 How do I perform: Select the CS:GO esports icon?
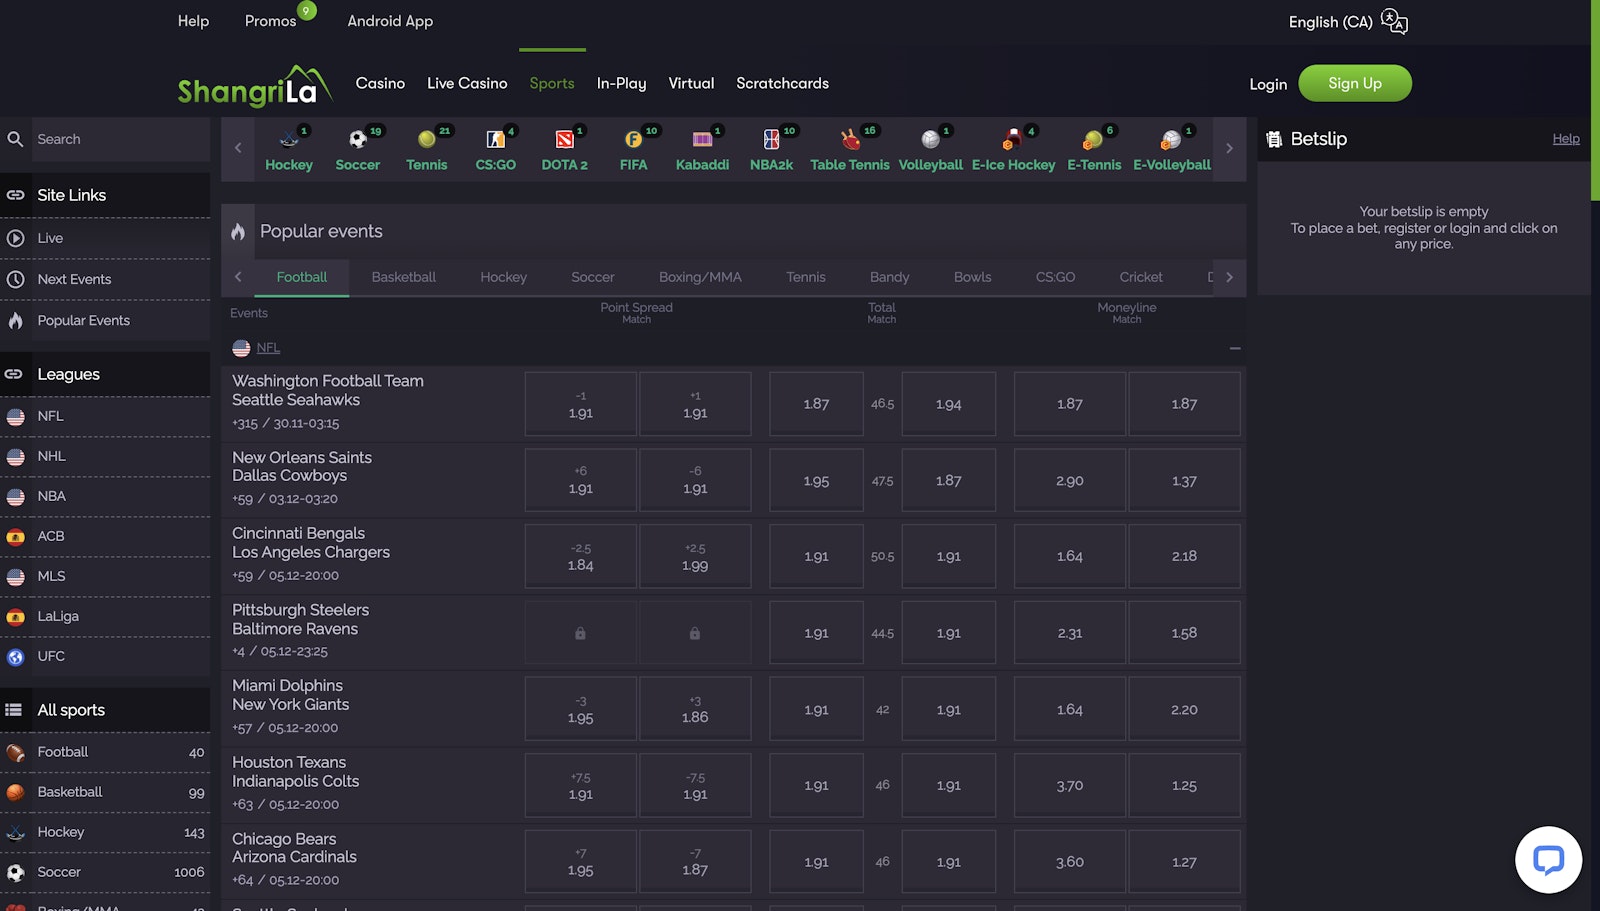[495, 140]
